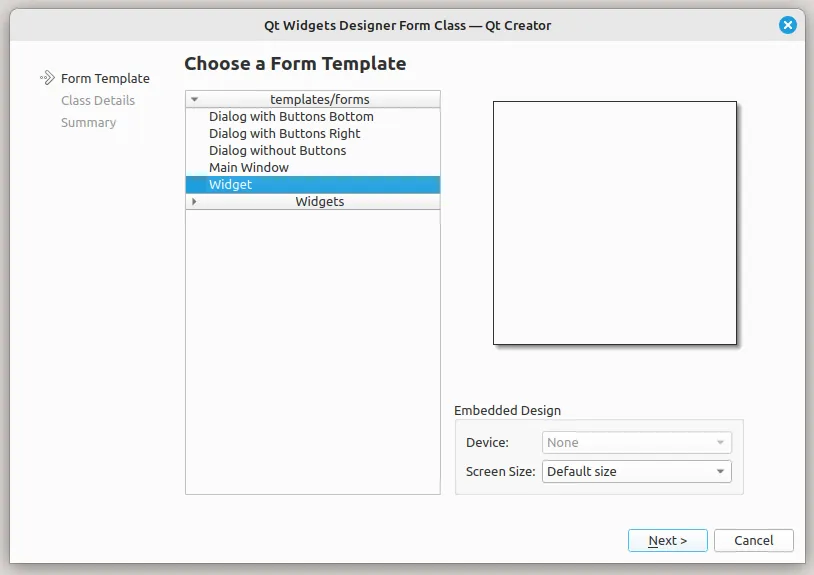Expand the Widgets group arrow
Viewport: 814px width, 575px height.
(194, 201)
